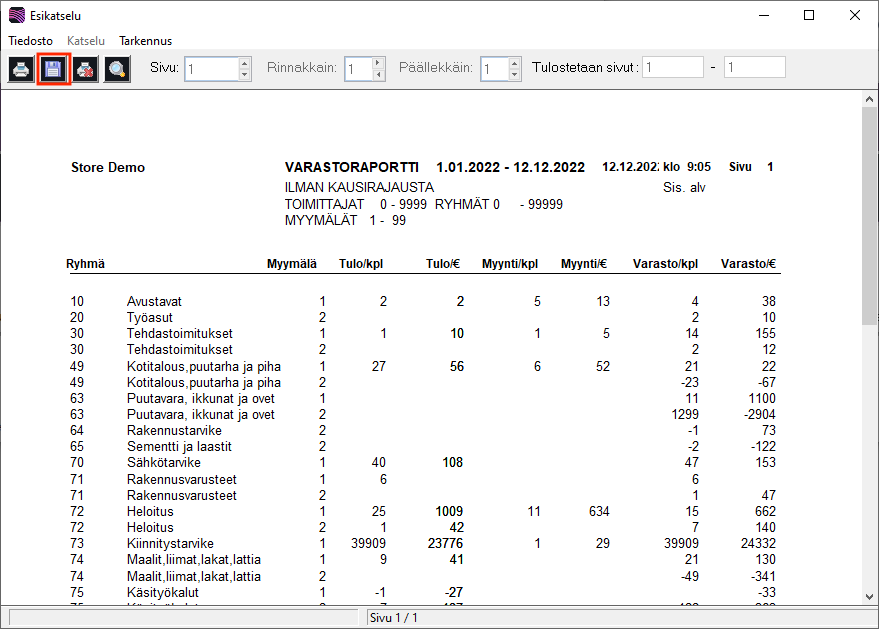
Task: Open the Tarkennus menu
Action: tap(145, 41)
